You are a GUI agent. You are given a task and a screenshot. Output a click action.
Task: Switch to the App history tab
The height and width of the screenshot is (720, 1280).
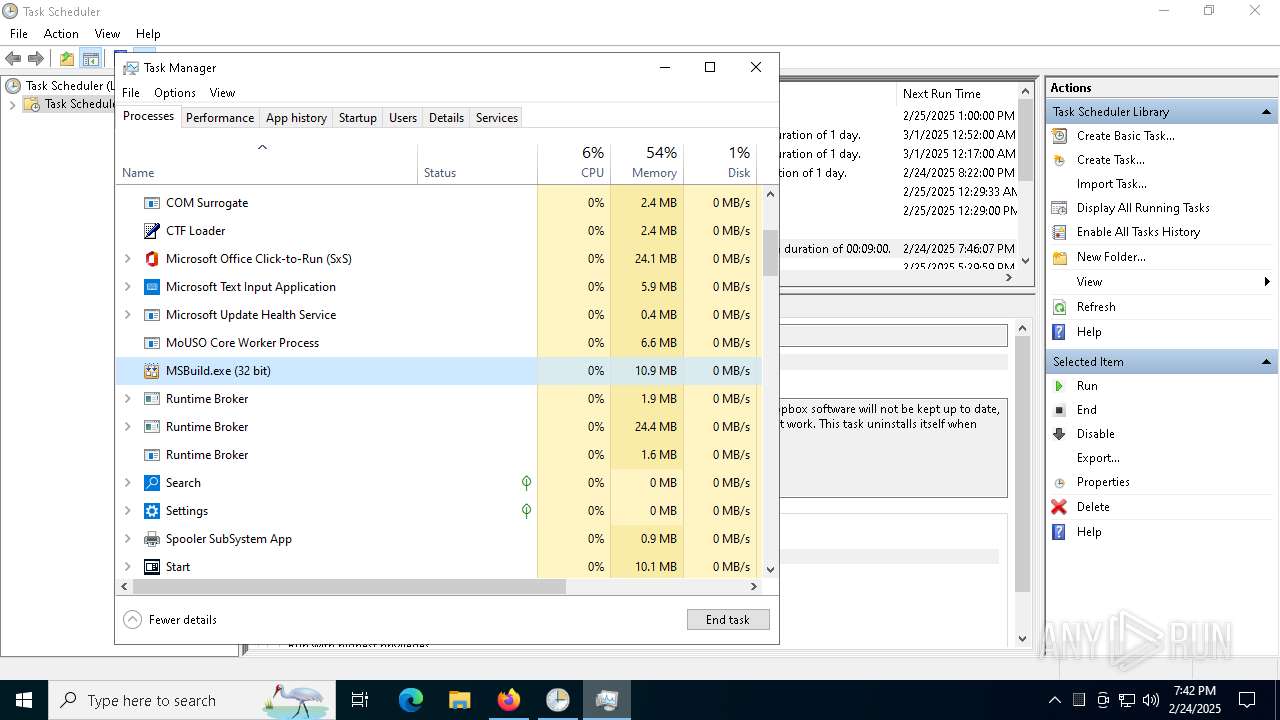pos(296,118)
